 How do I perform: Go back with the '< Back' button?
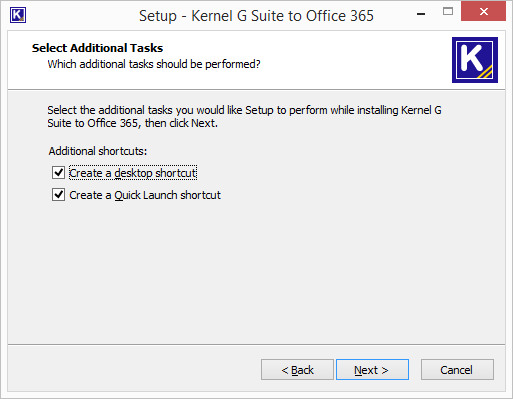point(297,370)
